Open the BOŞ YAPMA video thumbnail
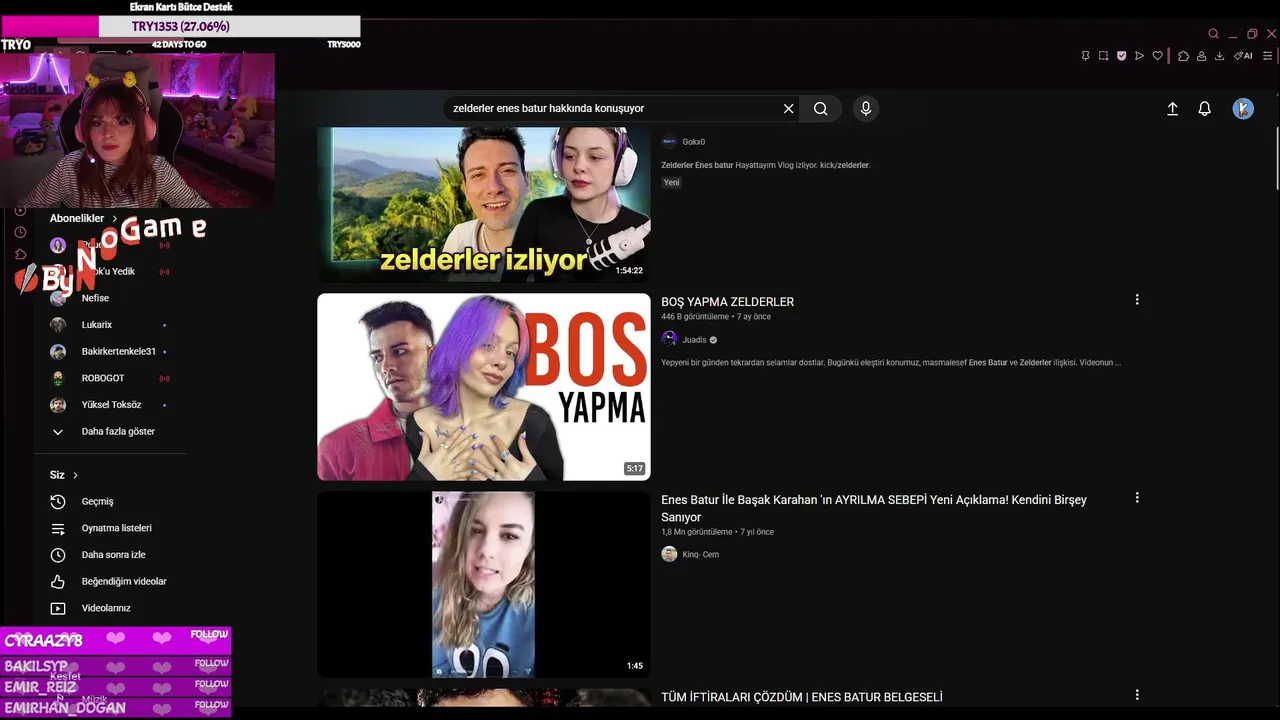Image resolution: width=1280 pixels, height=720 pixels. tap(484, 387)
